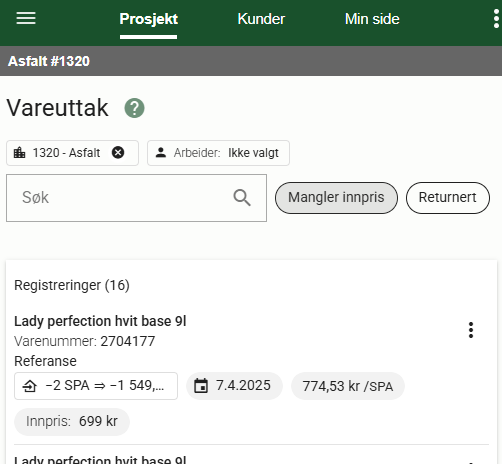The image size is (502, 464).
Task: Open the Arbeider selection dropdown
Action: point(218,153)
